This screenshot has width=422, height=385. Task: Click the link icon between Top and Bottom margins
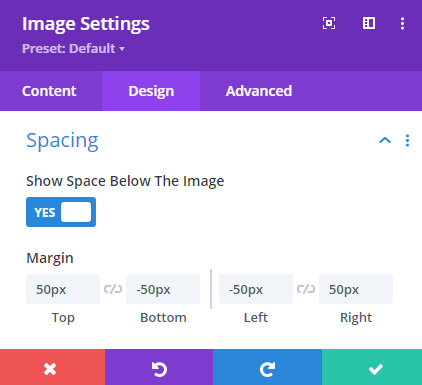point(113,289)
